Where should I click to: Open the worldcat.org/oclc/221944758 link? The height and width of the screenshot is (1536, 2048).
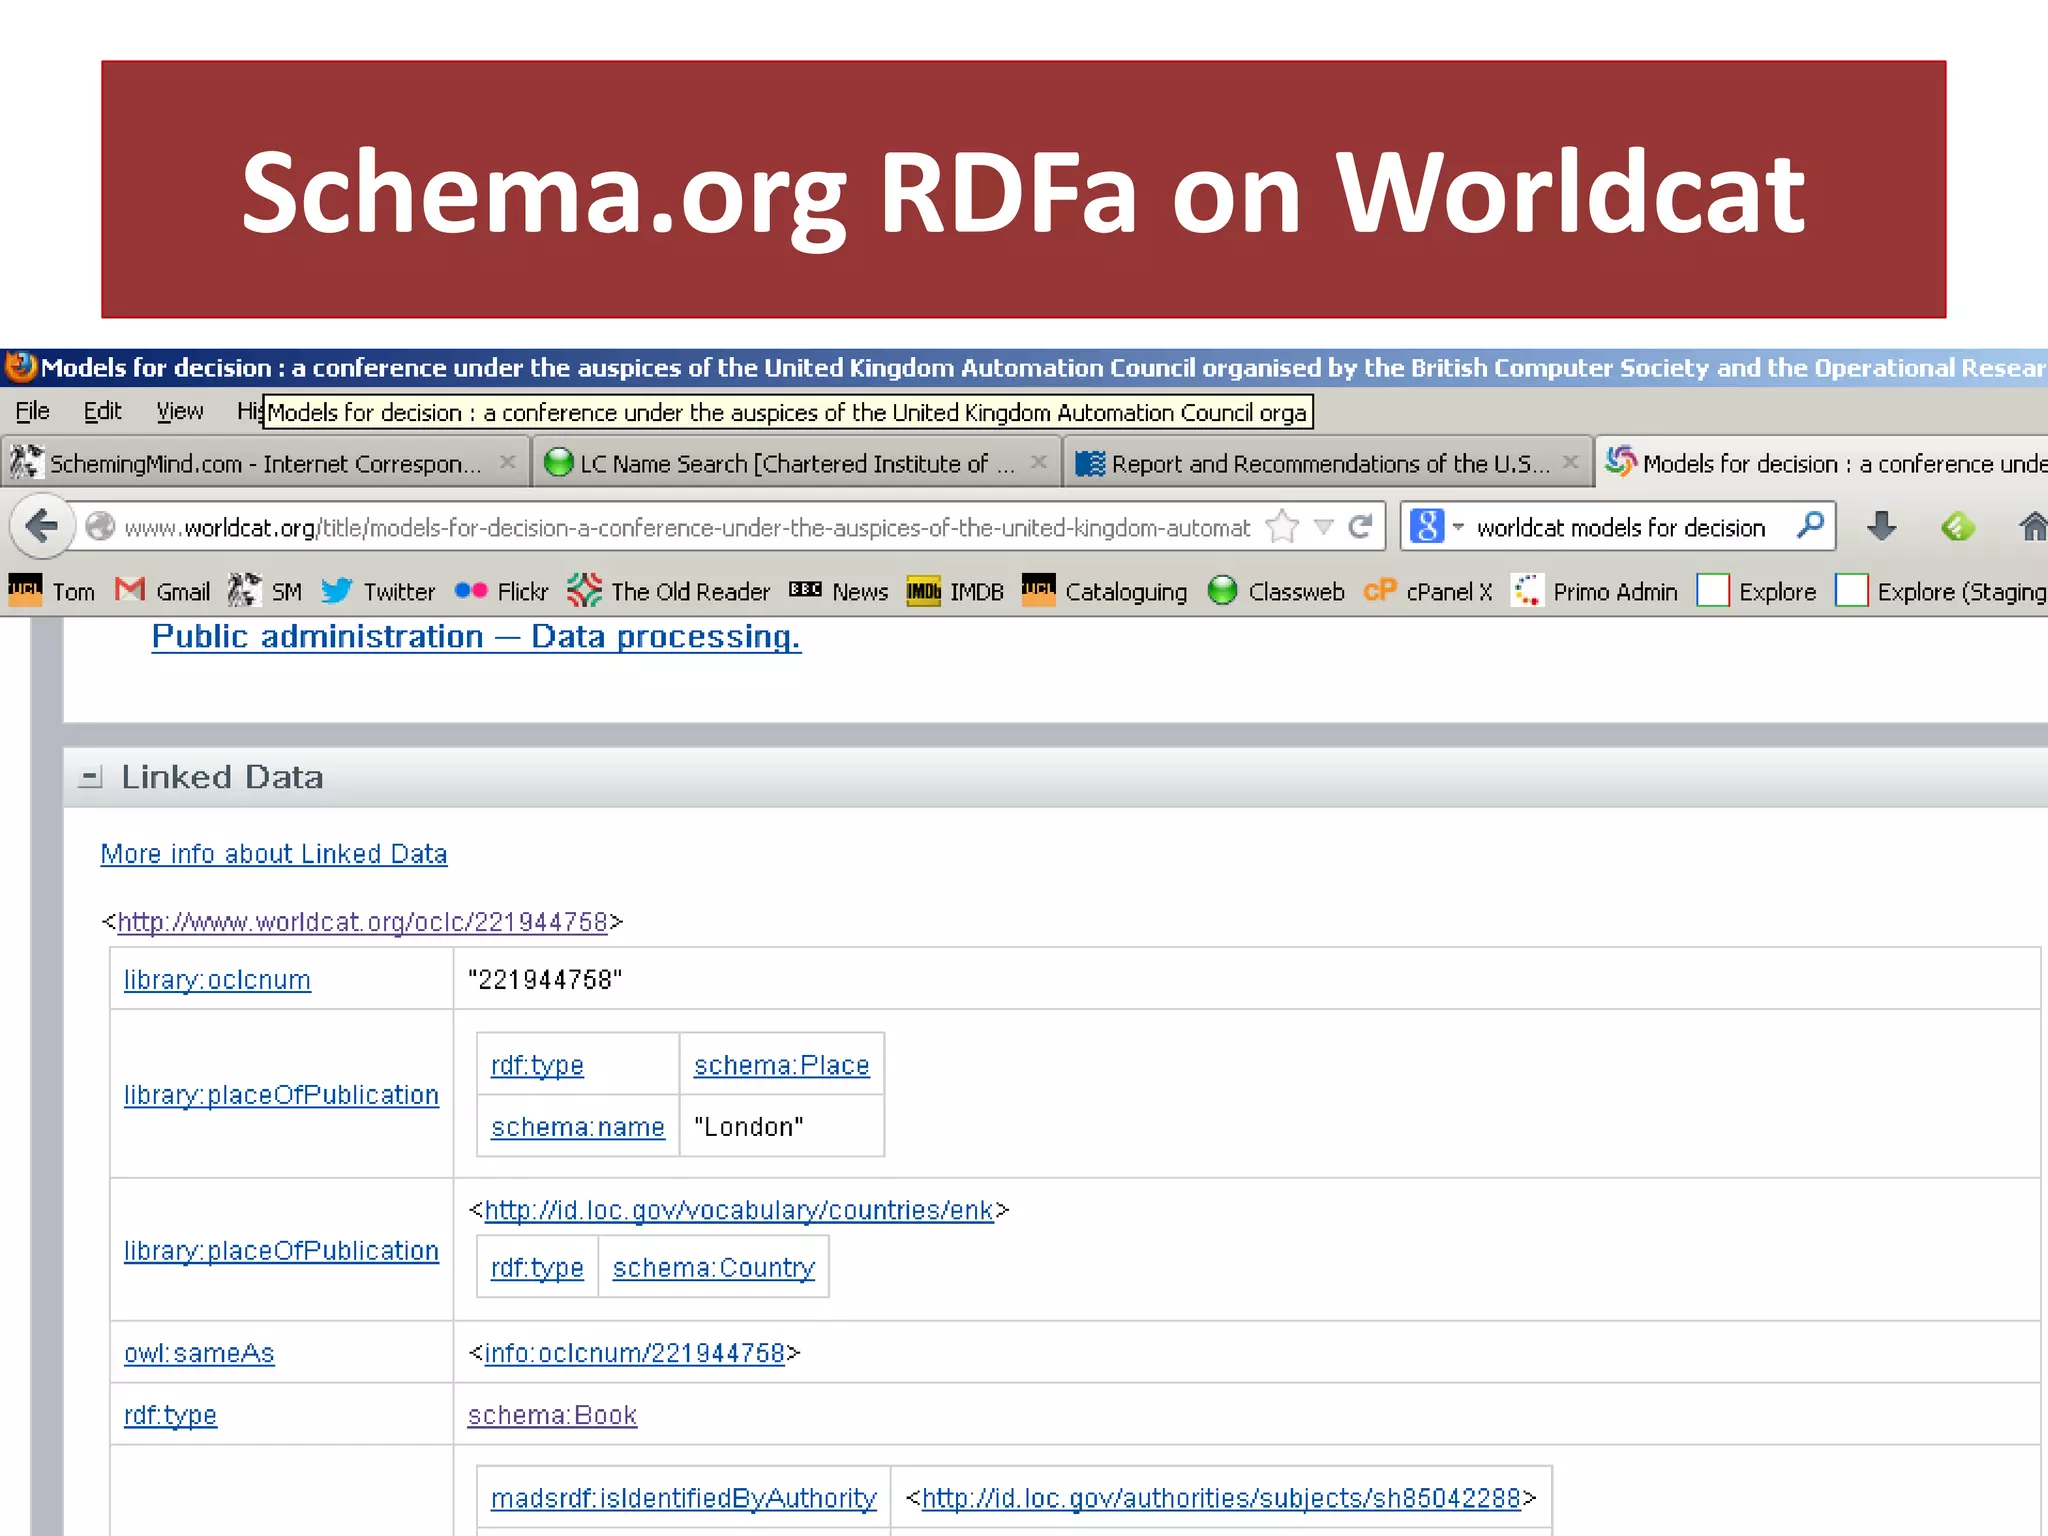[x=362, y=922]
